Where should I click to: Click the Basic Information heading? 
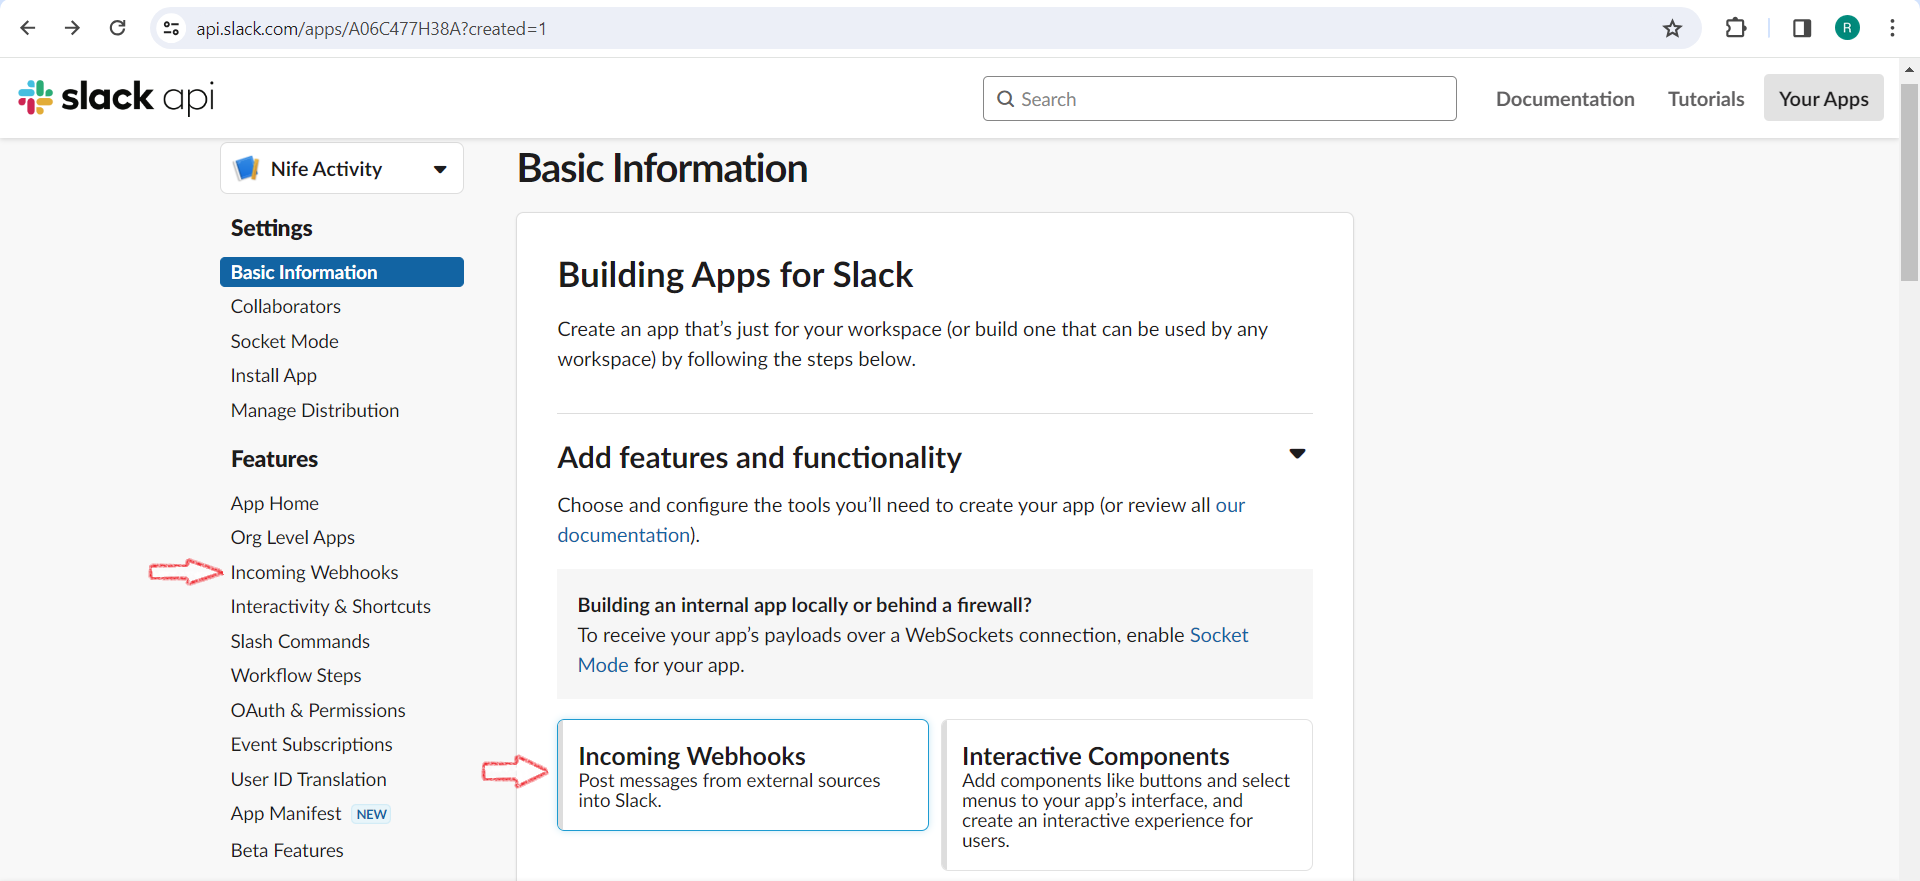tap(662, 168)
